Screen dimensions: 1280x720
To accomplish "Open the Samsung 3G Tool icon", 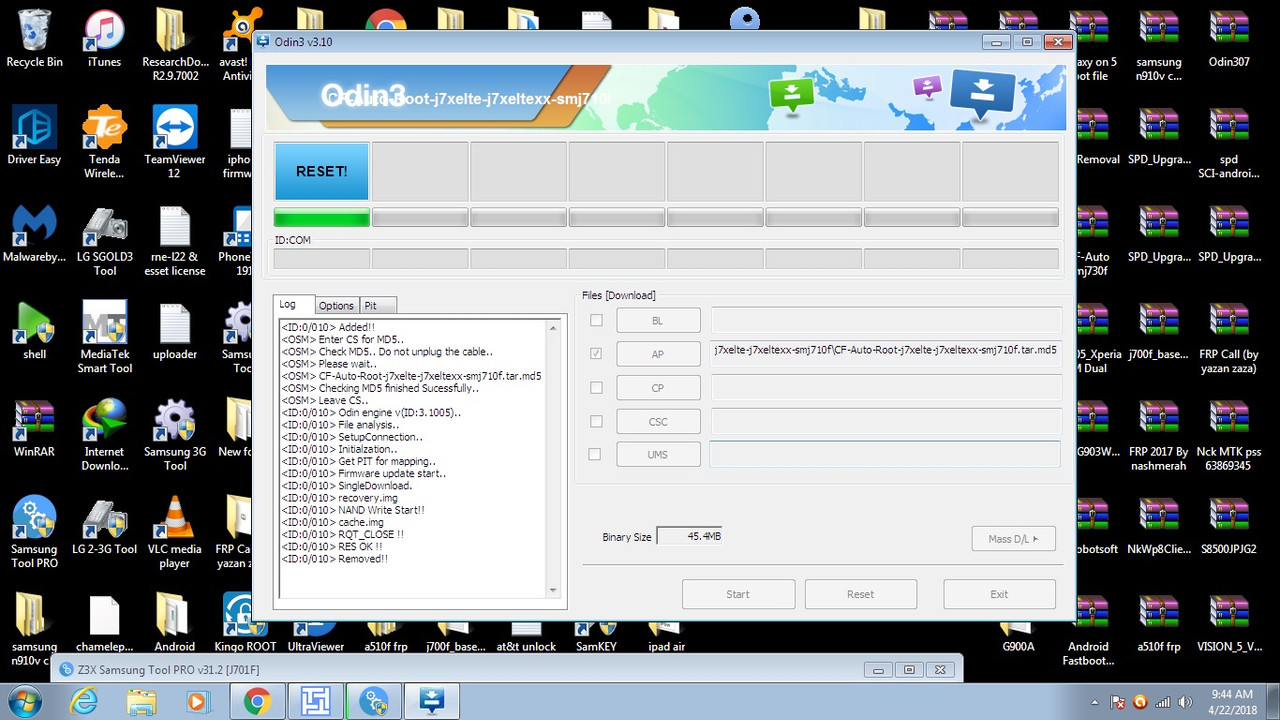I will click(174, 435).
